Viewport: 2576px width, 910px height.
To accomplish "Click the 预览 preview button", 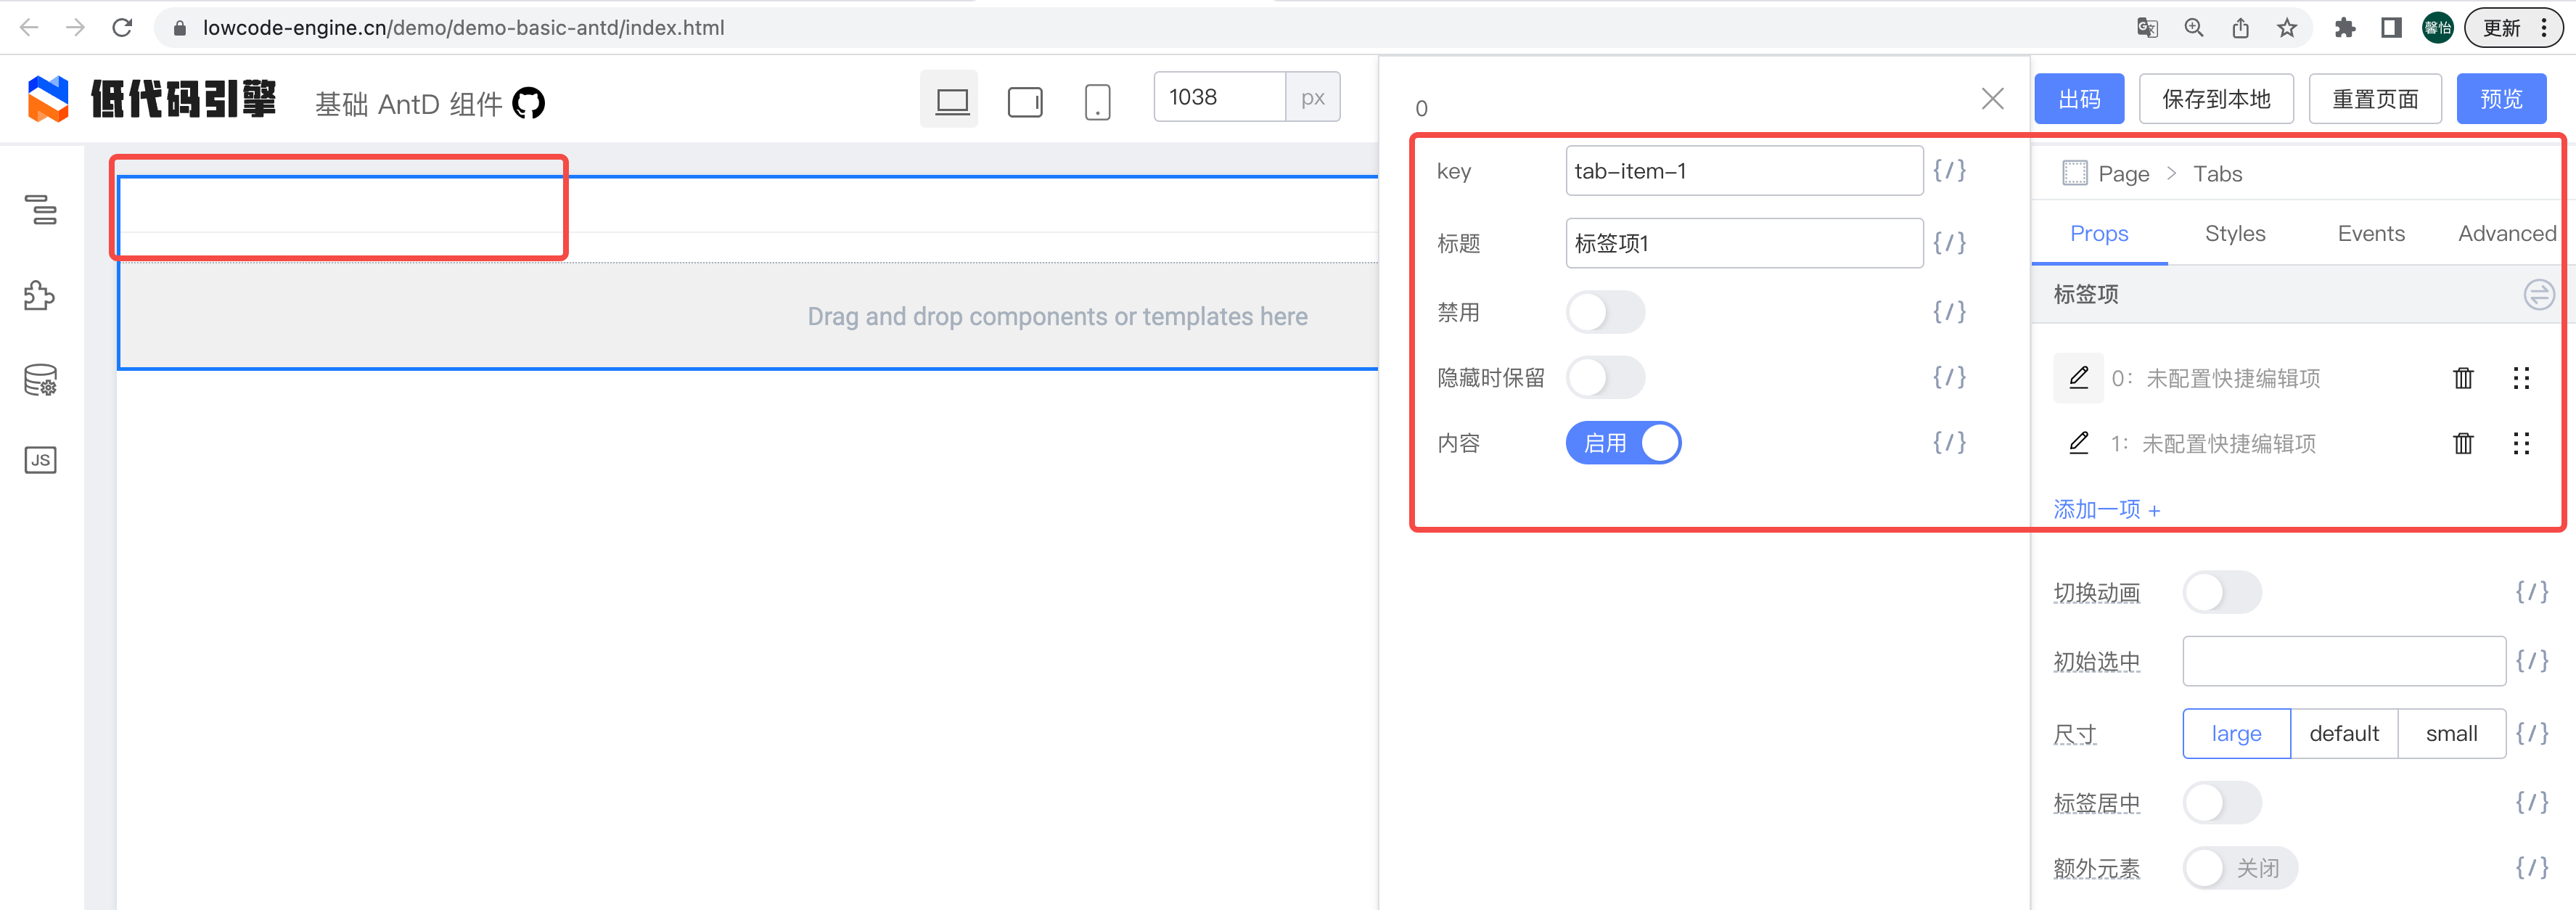I will click(2501, 98).
